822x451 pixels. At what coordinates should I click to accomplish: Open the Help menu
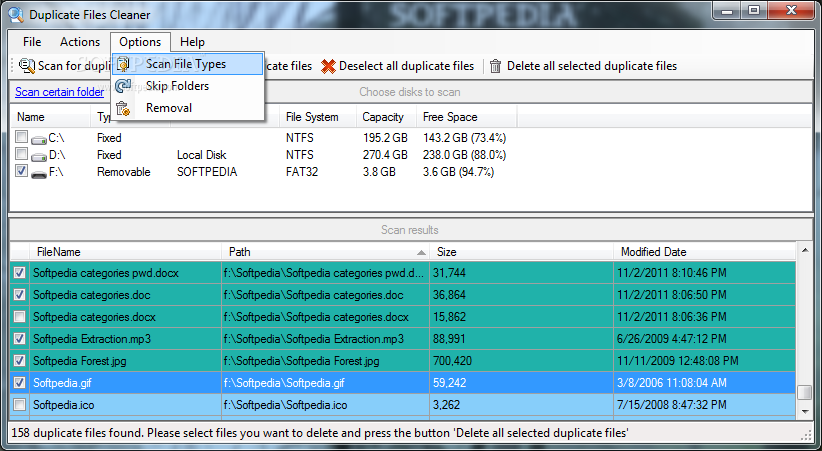[x=192, y=42]
